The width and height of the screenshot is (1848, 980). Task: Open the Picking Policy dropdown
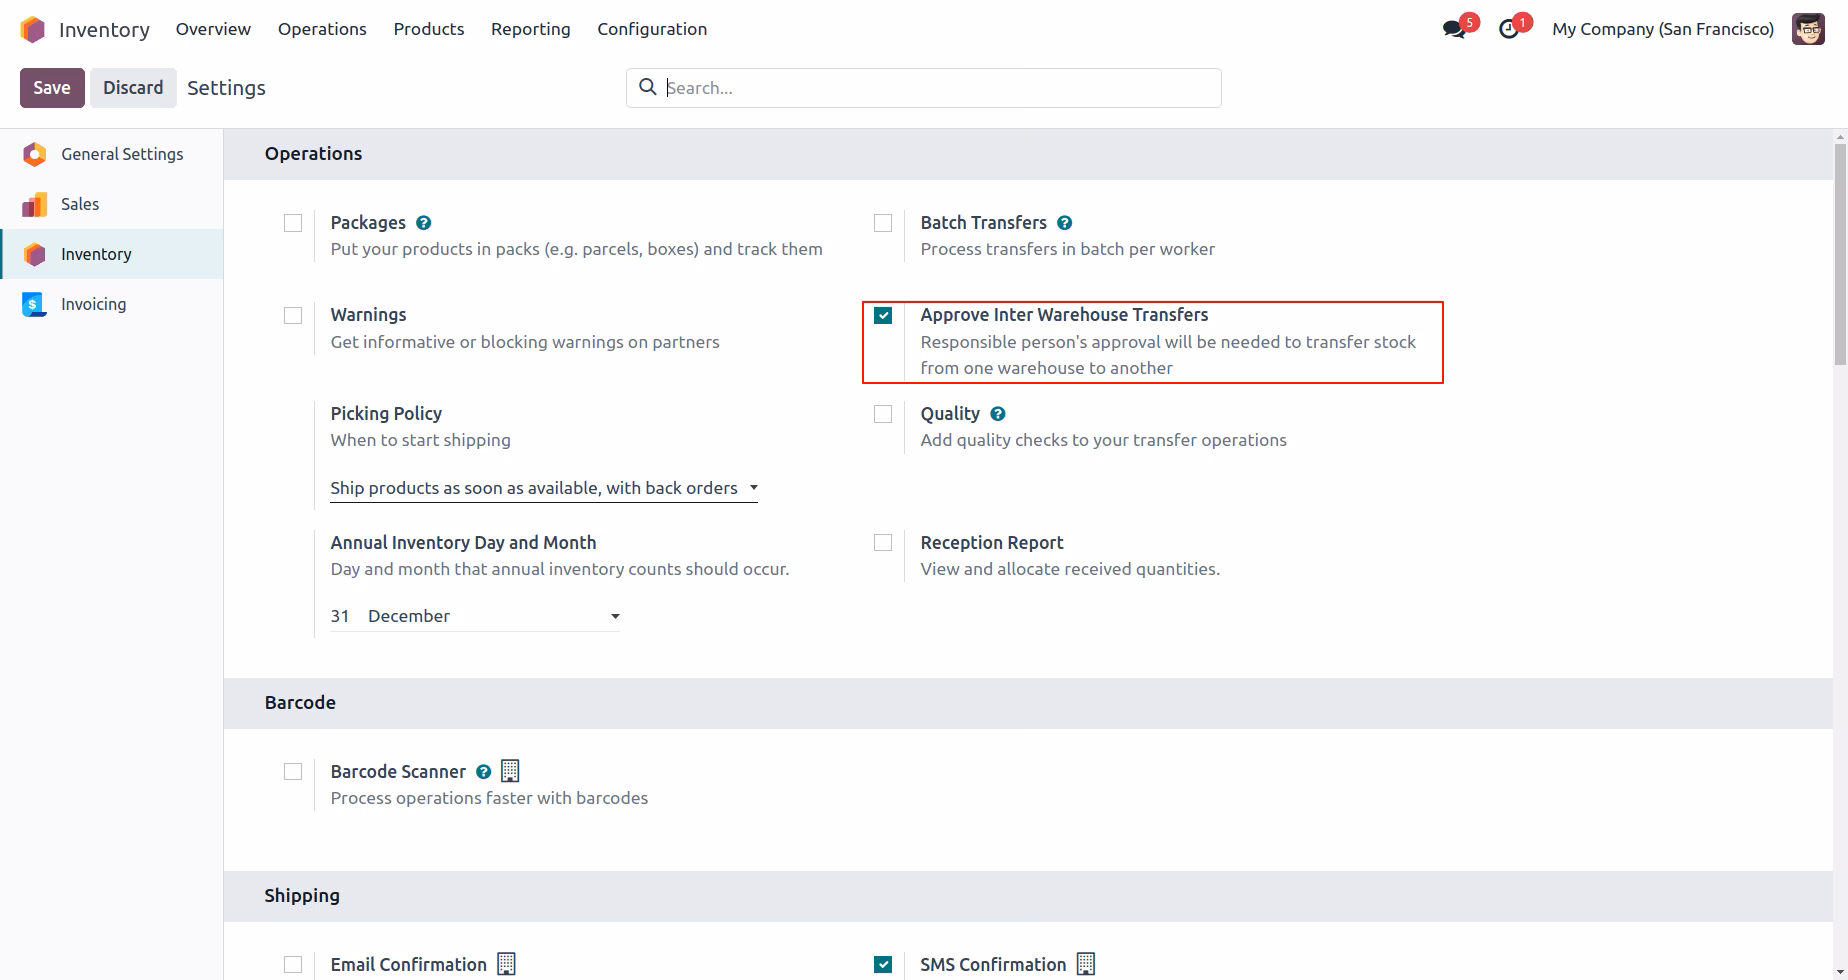544,488
